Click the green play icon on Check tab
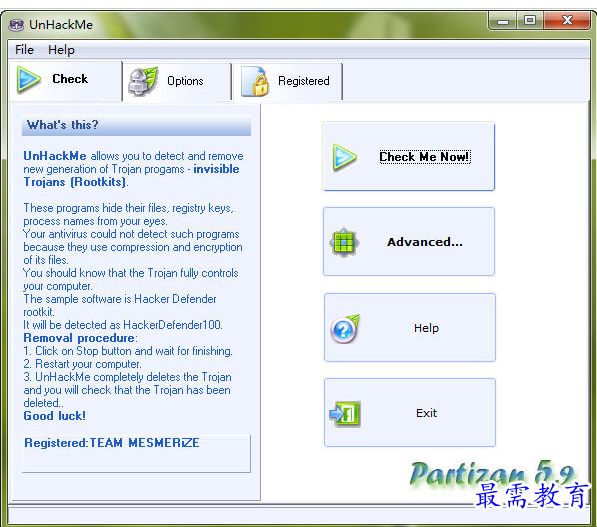The width and height of the screenshot is (597, 527). tap(28, 79)
